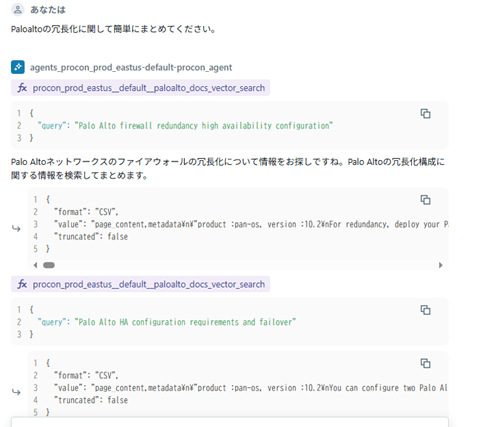
Task: Click the fx function icon of the second vector search
Action: pos(22,284)
